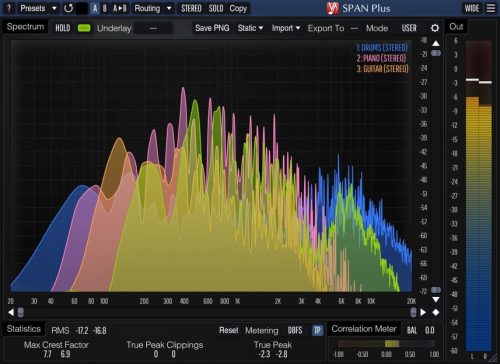Click Save PNG button
Image resolution: width=500 pixels, height=364 pixels.
click(x=212, y=28)
